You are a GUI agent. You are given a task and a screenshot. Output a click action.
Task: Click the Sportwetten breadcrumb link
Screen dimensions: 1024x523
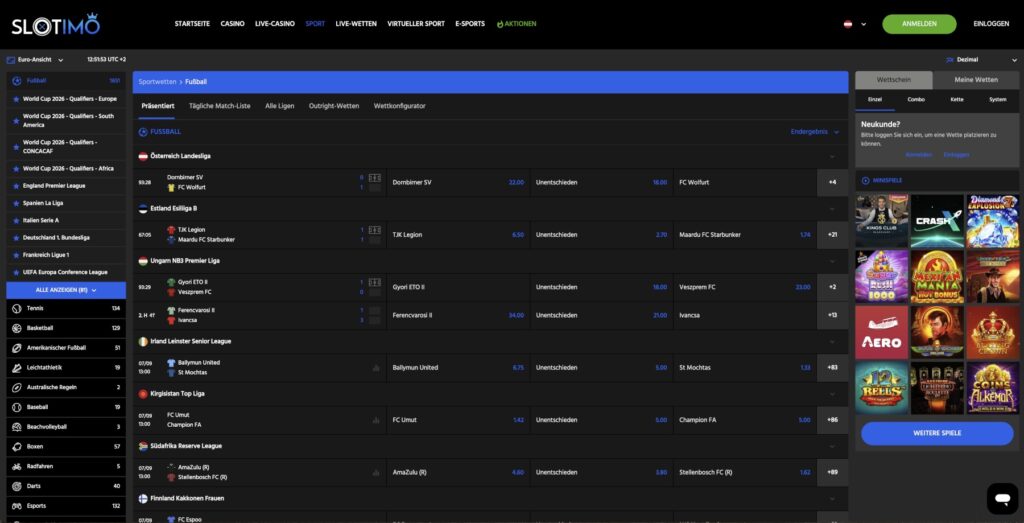click(x=157, y=82)
